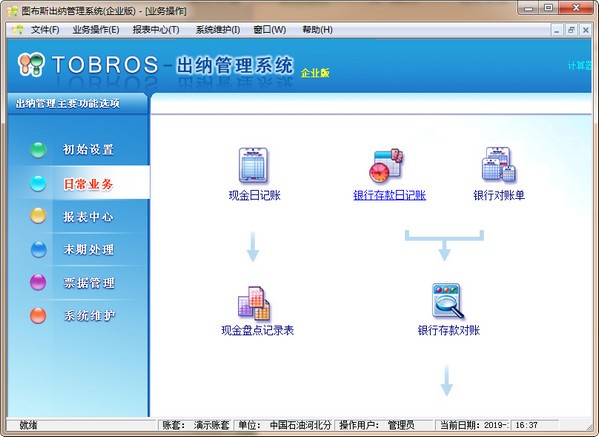Image resolution: width=599 pixels, height=437 pixels.
Task: Click the red ball beside 系统维护
Action: click(38, 316)
